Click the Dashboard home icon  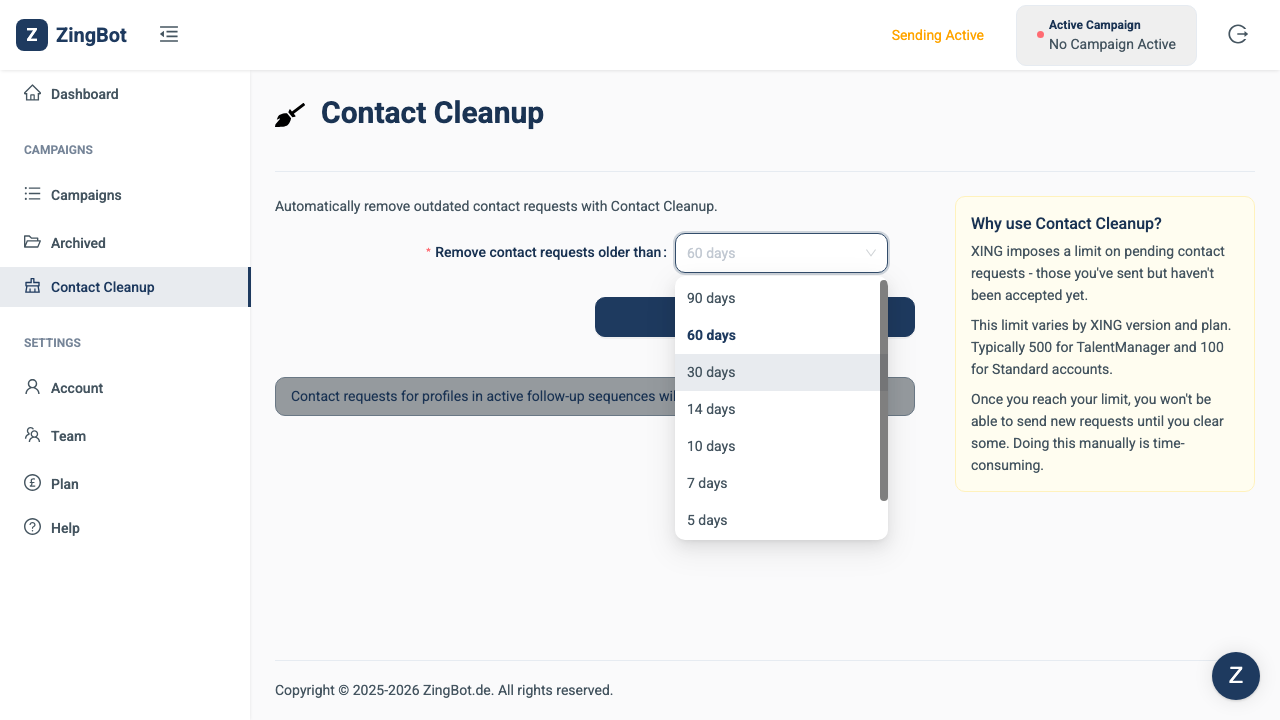pyautogui.click(x=32, y=93)
